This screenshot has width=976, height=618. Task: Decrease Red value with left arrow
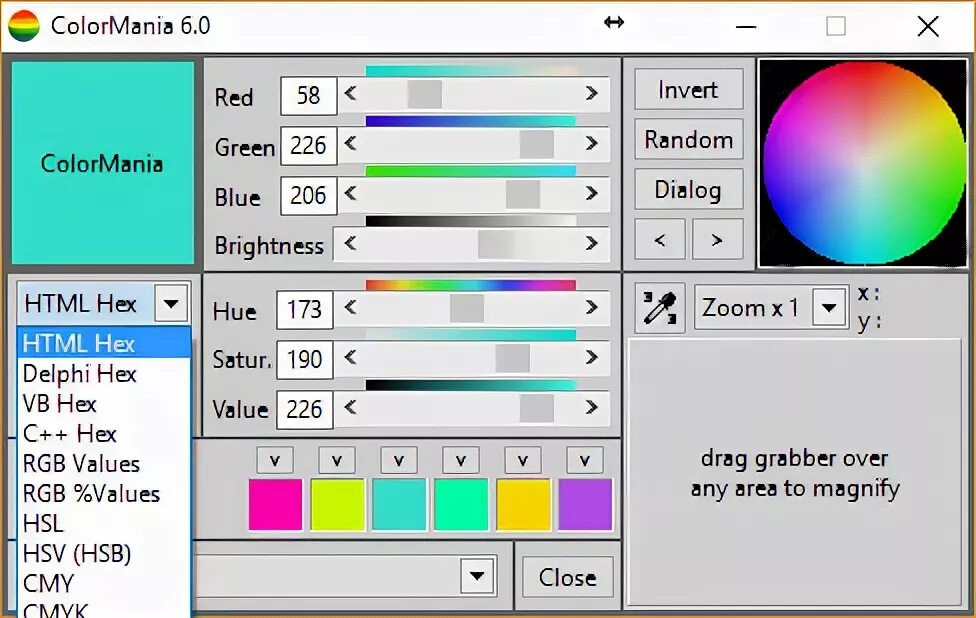[350, 93]
